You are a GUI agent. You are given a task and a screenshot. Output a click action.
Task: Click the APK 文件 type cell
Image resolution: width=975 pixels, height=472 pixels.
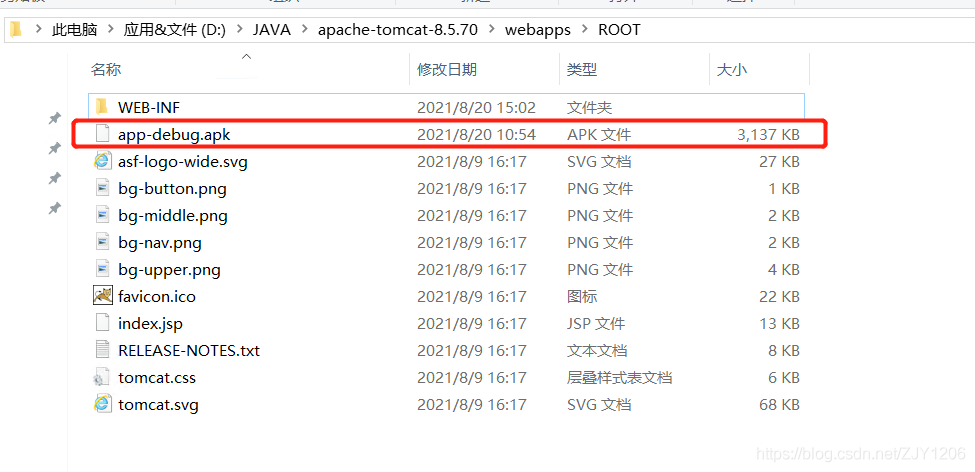pyautogui.click(x=599, y=134)
